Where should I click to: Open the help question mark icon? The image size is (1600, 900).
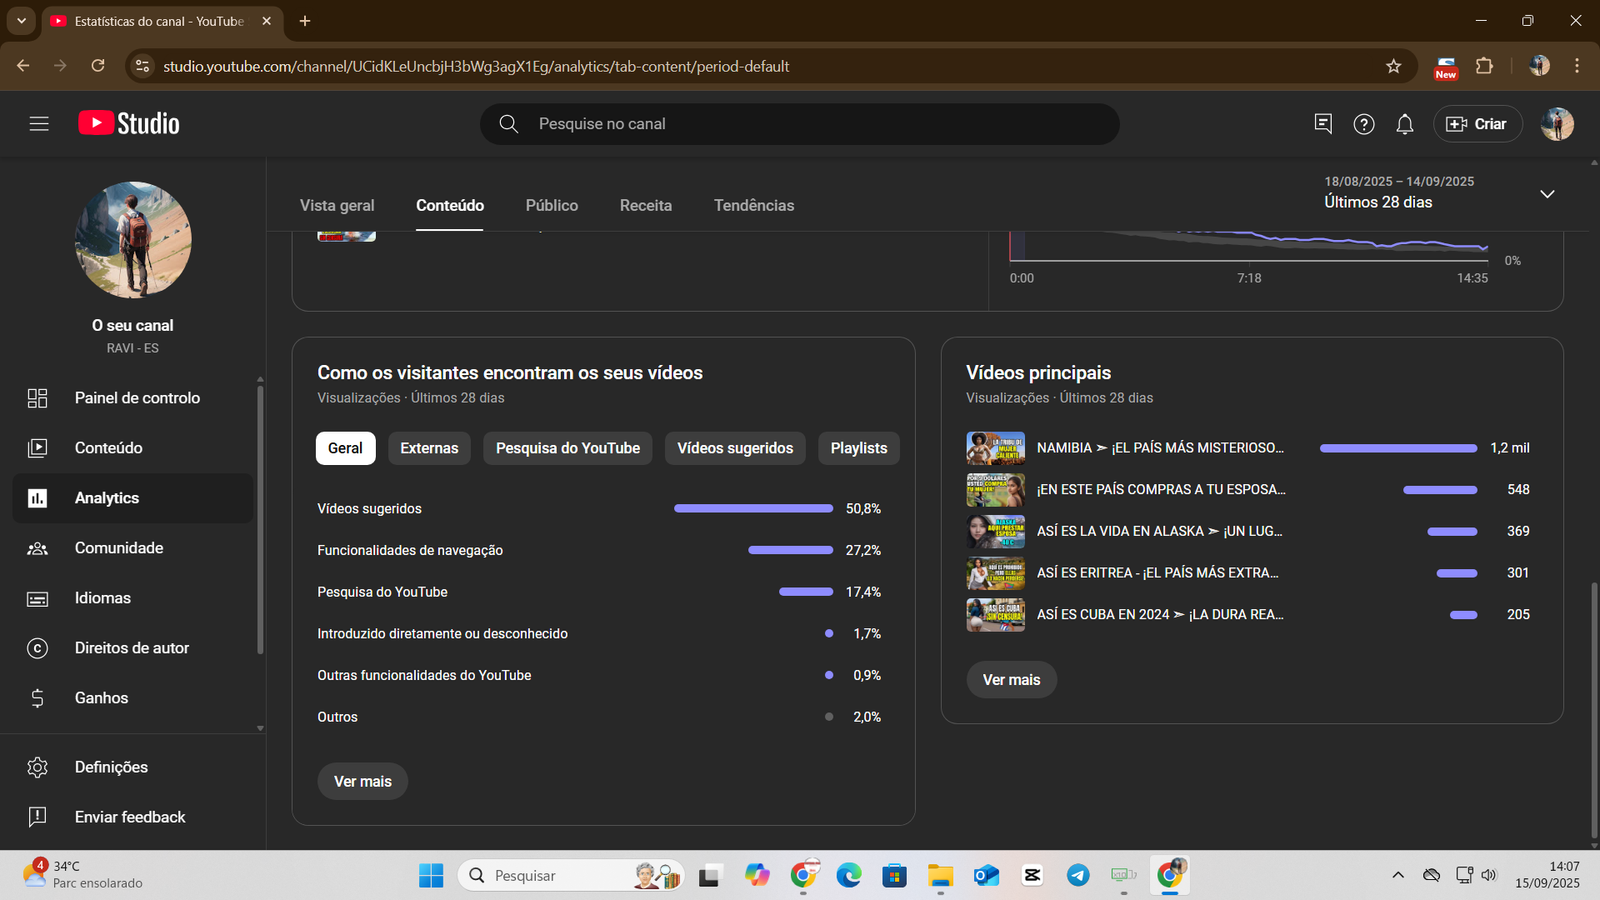(x=1364, y=124)
